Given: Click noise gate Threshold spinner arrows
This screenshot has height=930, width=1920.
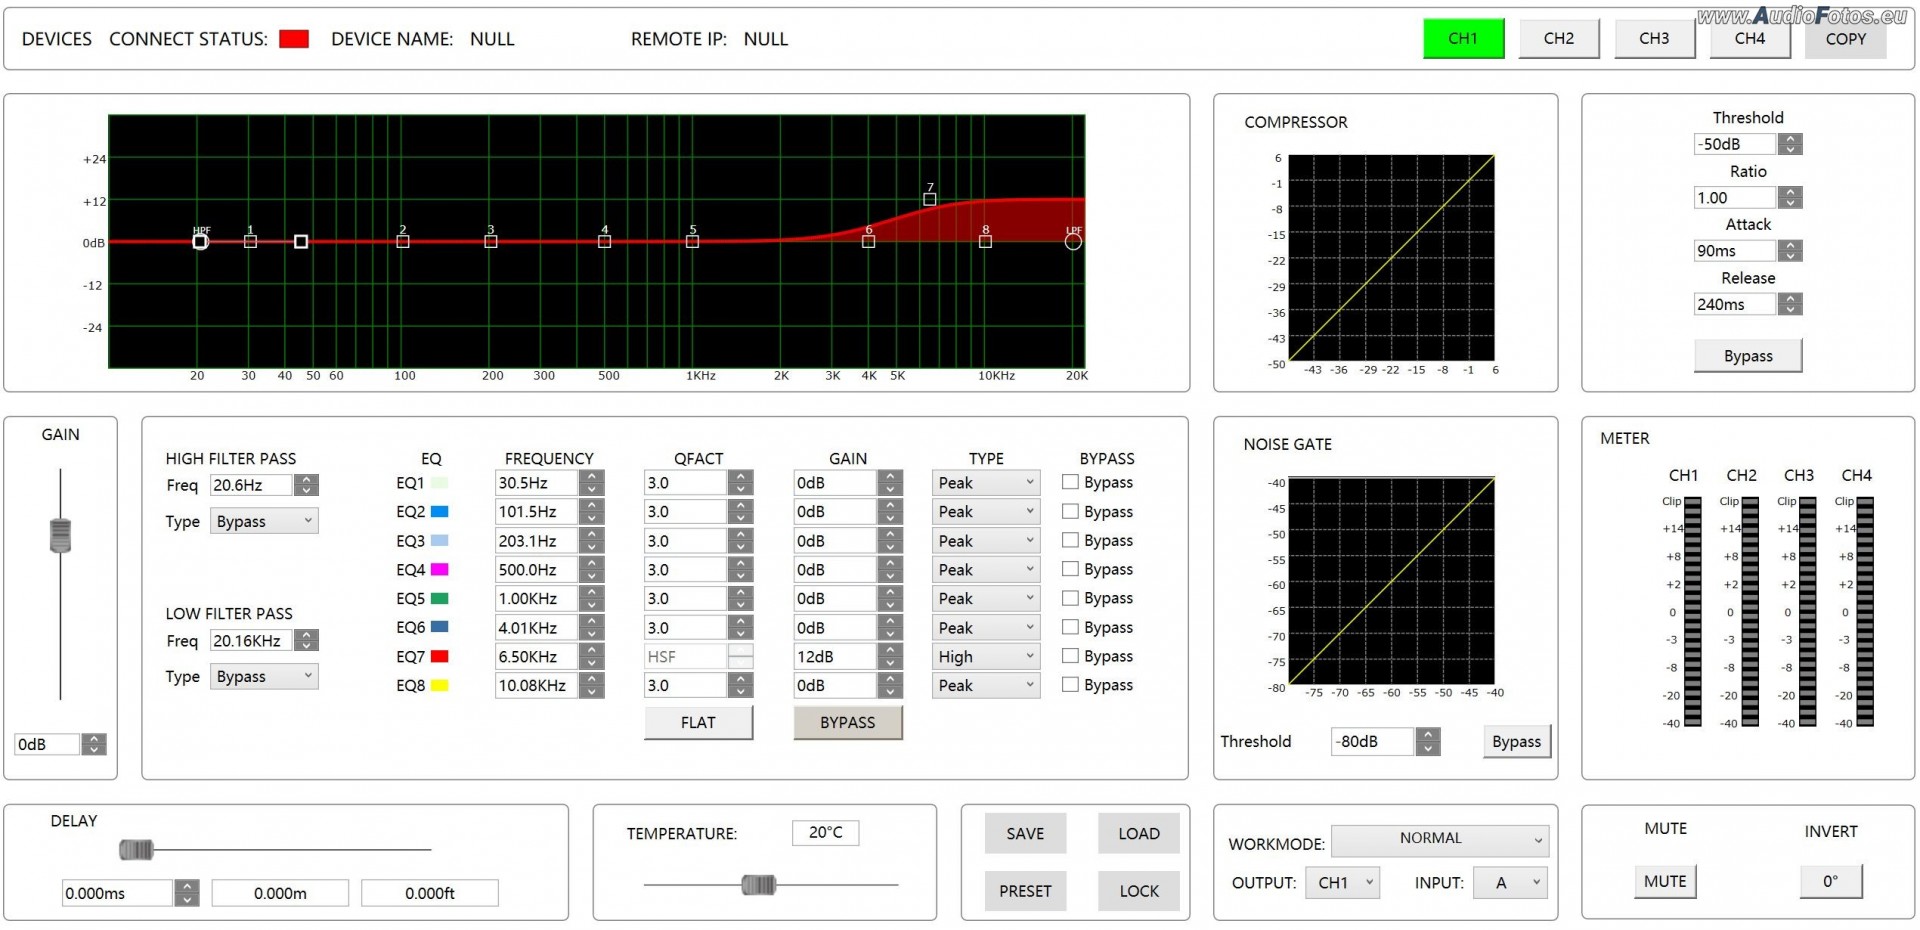Looking at the screenshot, I should (x=1429, y=742).
